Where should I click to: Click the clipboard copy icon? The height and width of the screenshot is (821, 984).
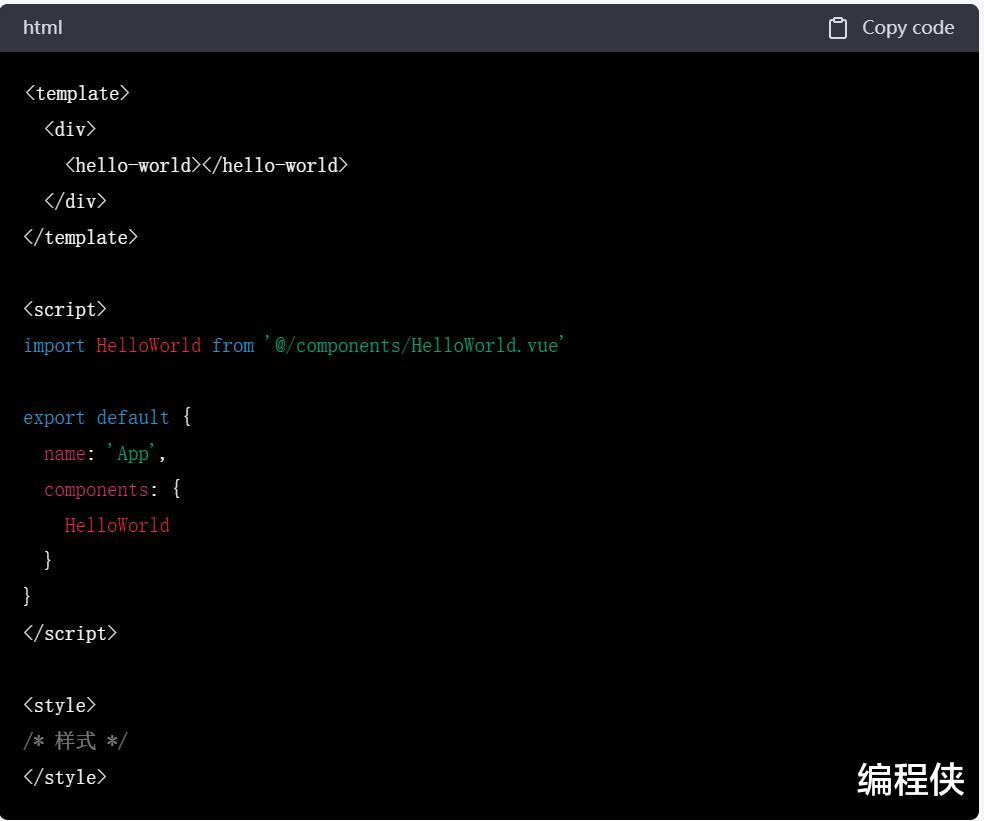pos(837,28)
